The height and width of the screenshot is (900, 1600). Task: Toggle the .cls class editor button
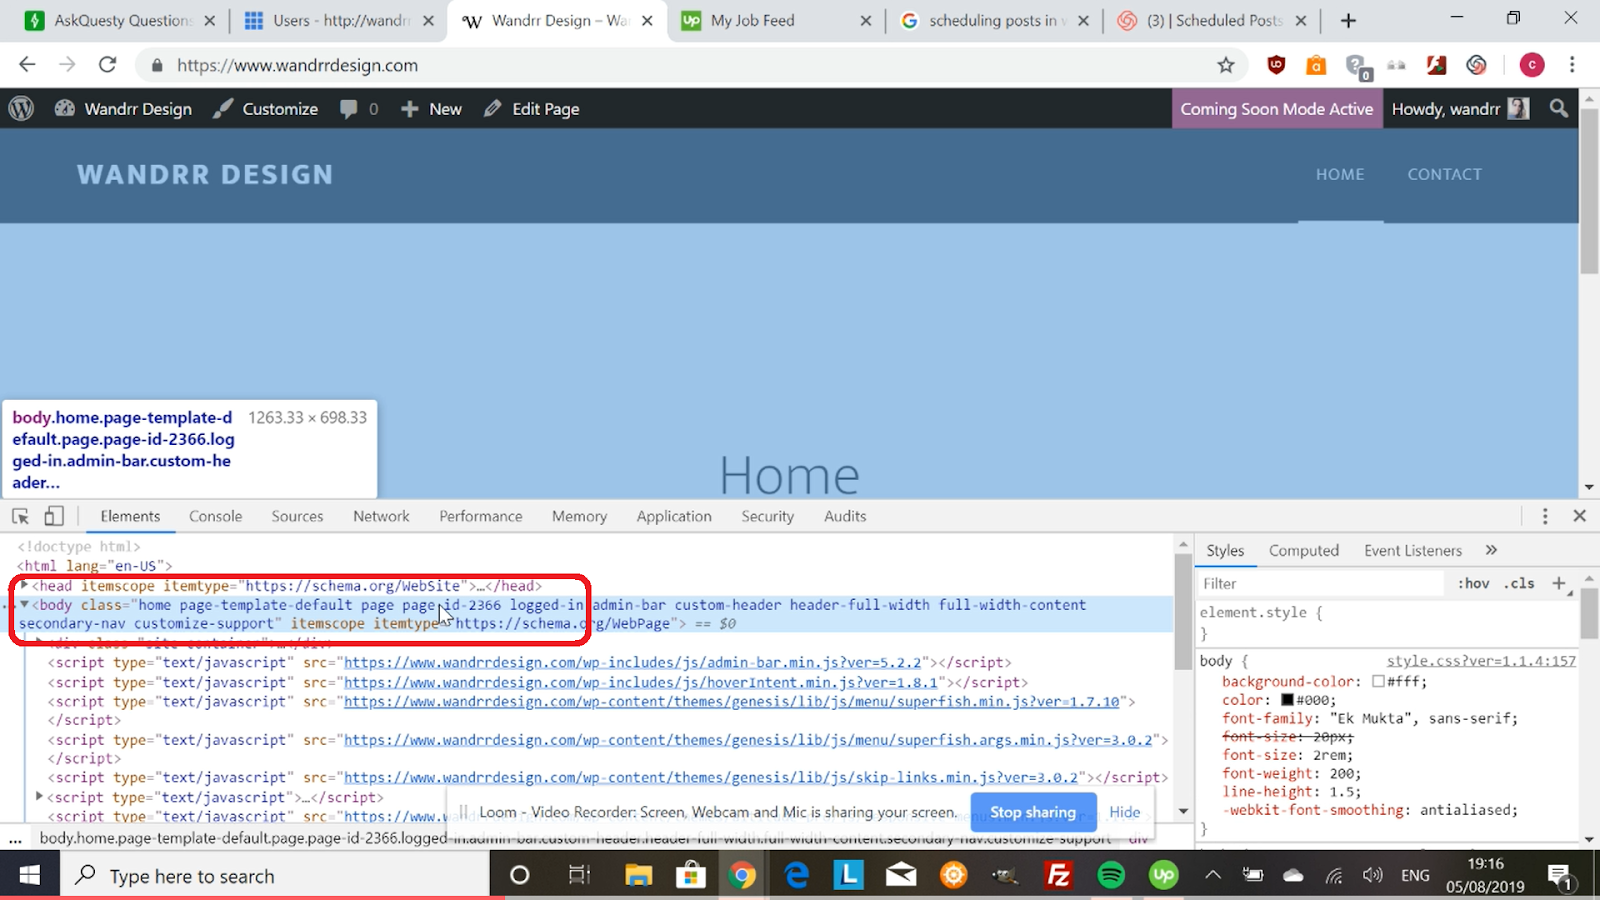tap(1520, 583)
